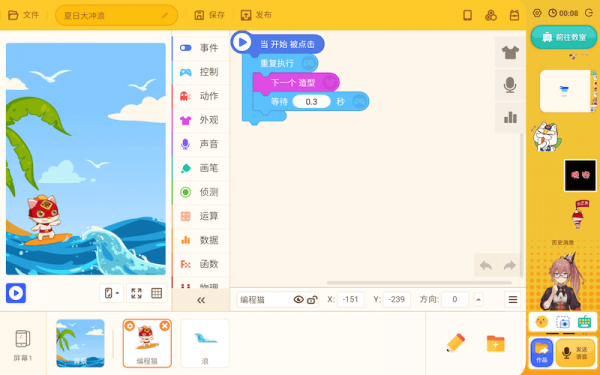Take screenshot with camera icon in chat
Screen dimensions: 600x375
click(562, 322)
